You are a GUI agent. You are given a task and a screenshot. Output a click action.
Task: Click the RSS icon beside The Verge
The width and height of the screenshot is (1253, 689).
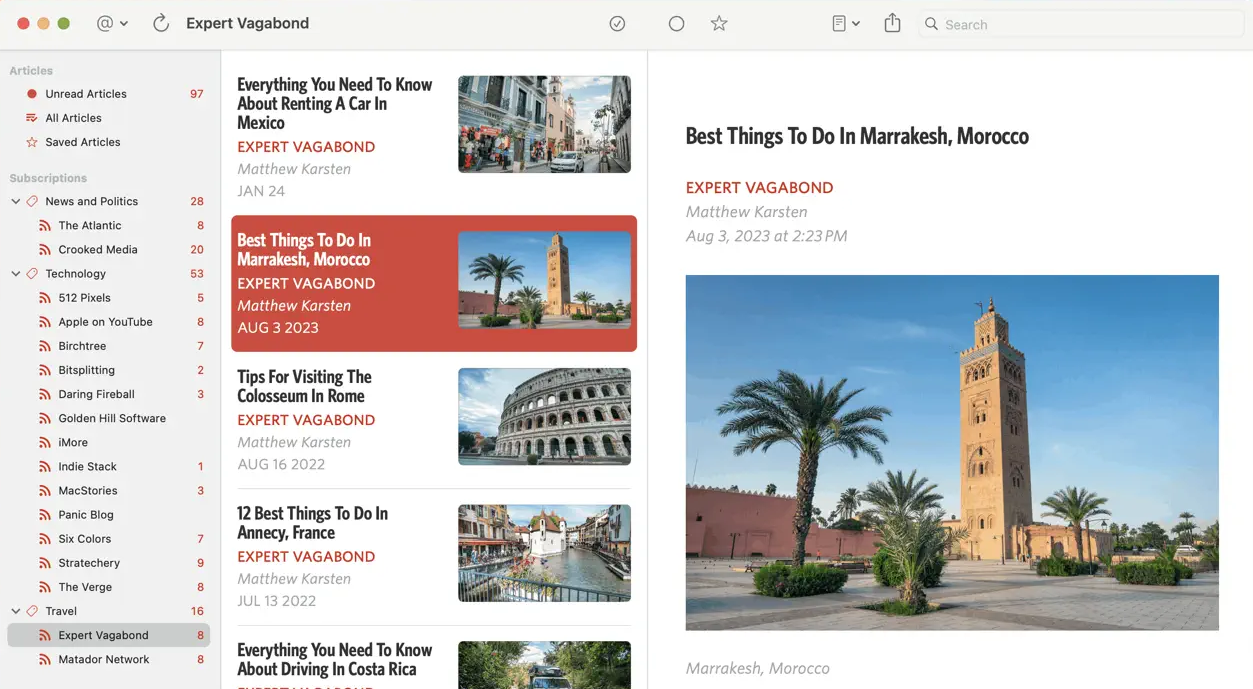[x=44, y=587]
